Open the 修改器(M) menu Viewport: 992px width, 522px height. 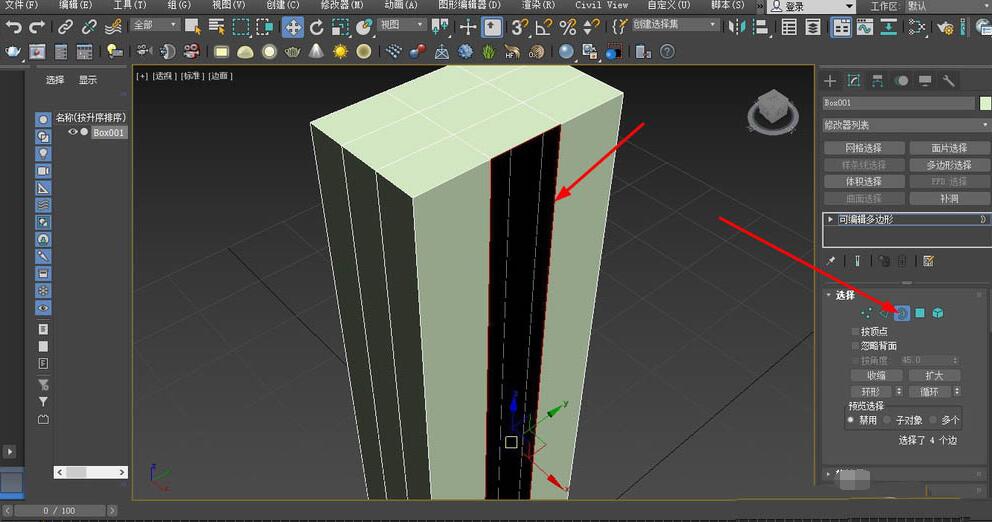pos(342,5)
